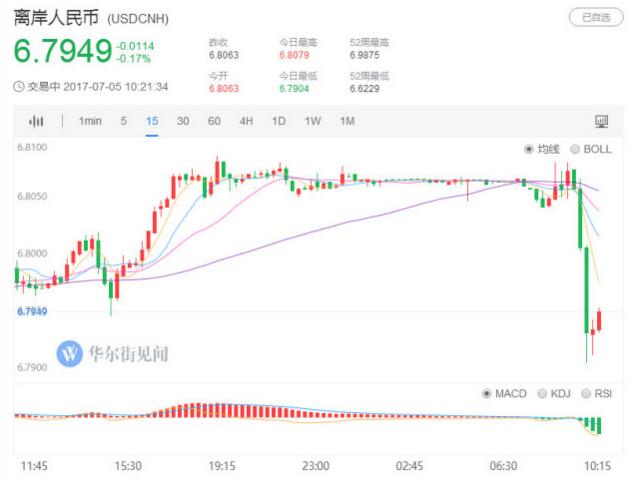Image resolution: width=628 pixels, height=478 pixels.
Task: Select the 4H interval tab
Action: 246,121
